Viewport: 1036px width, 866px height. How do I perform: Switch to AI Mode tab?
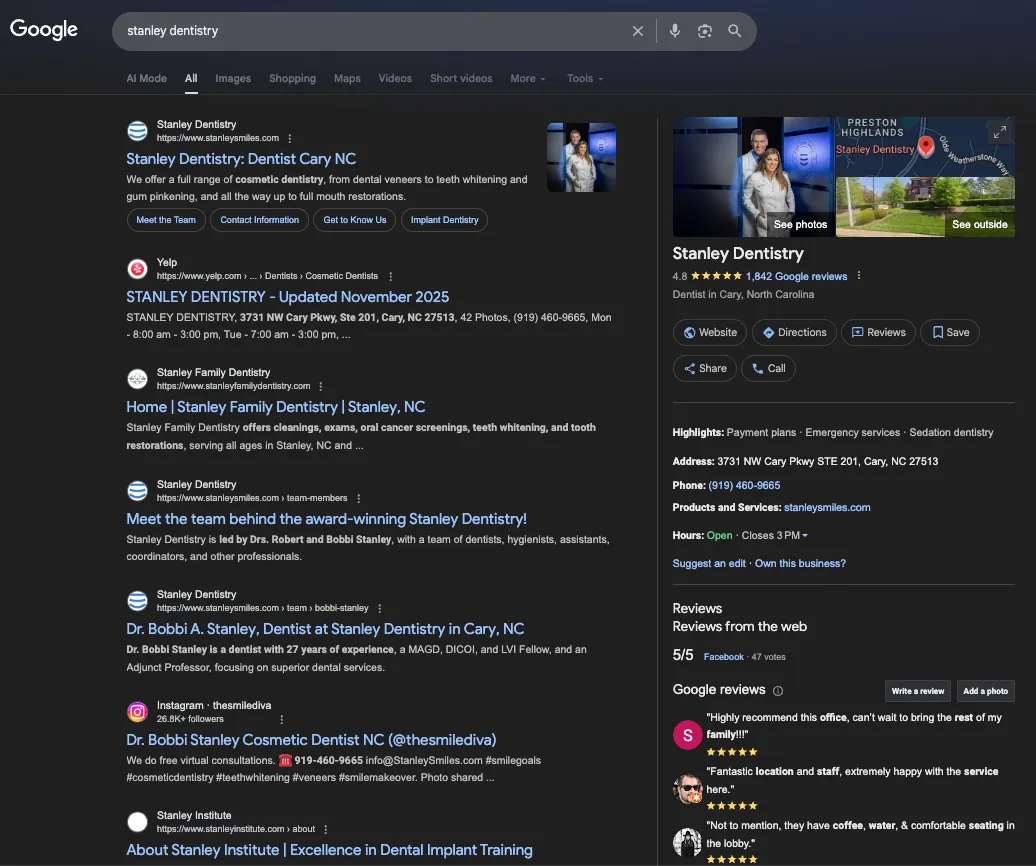coord(147,78)
